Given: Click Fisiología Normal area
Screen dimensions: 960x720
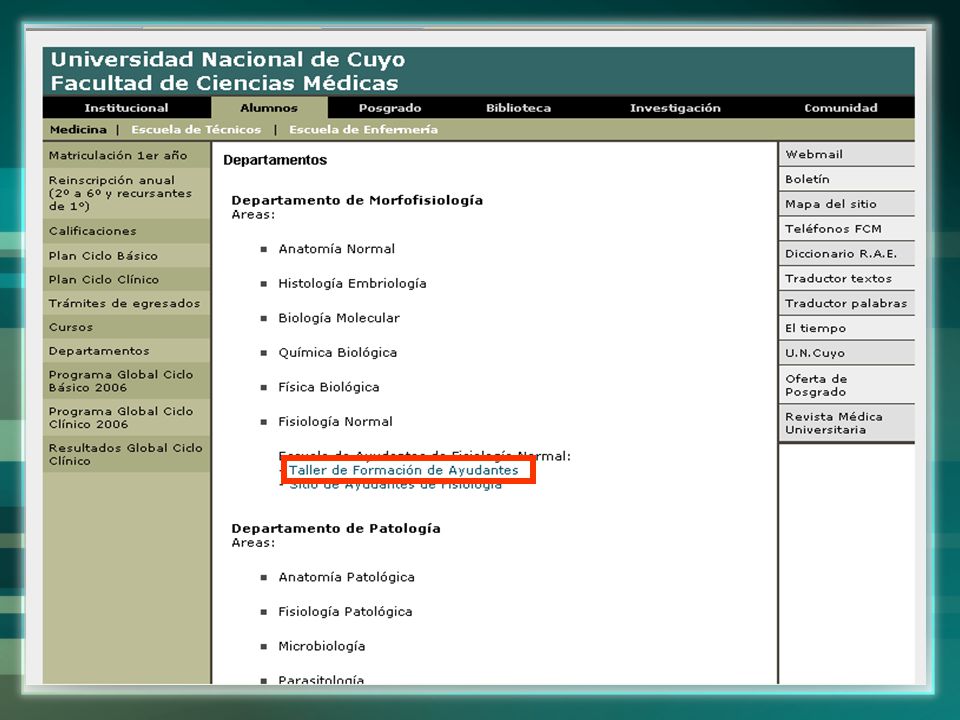Looking at the screenshot, I should [x=336, y=422].
